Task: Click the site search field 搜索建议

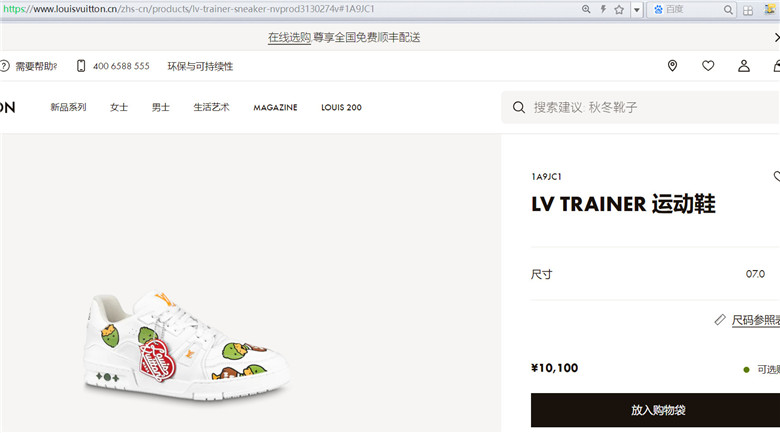Action: [x=641, y=107]
